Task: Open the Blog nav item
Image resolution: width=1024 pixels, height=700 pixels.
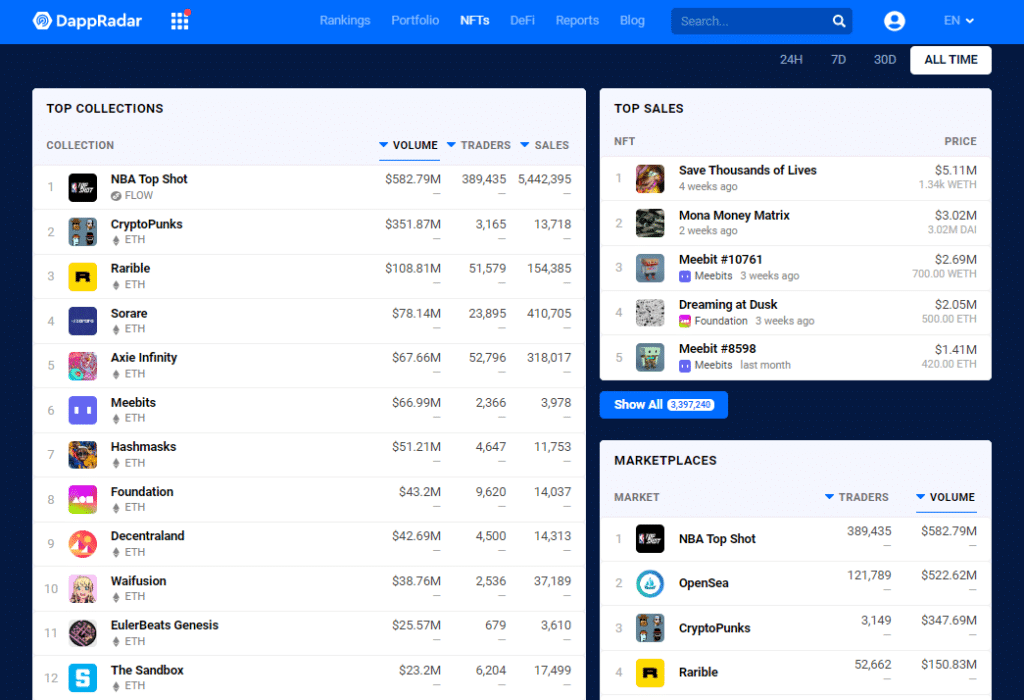Action: pos(632,20)
